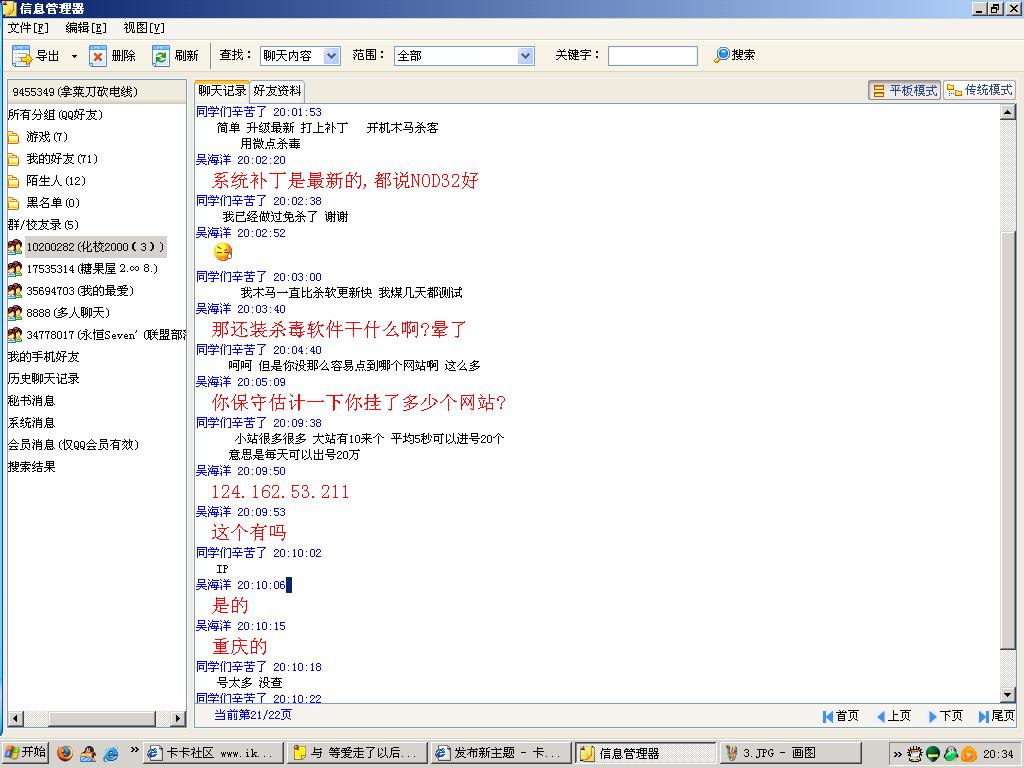Switch to 发布新主题 taskbar window

[500, 753]
